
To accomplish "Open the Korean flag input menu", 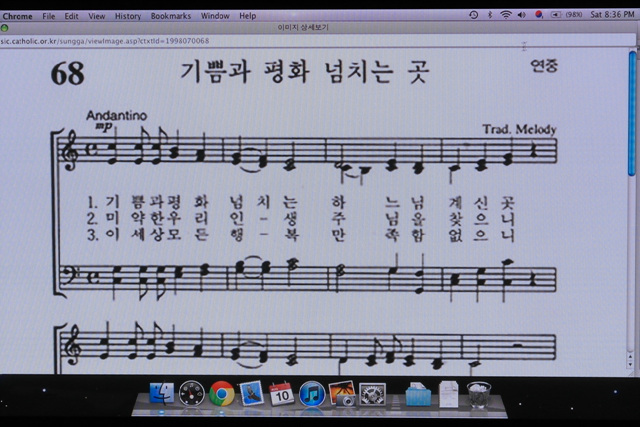I will (x=539, y=15).
